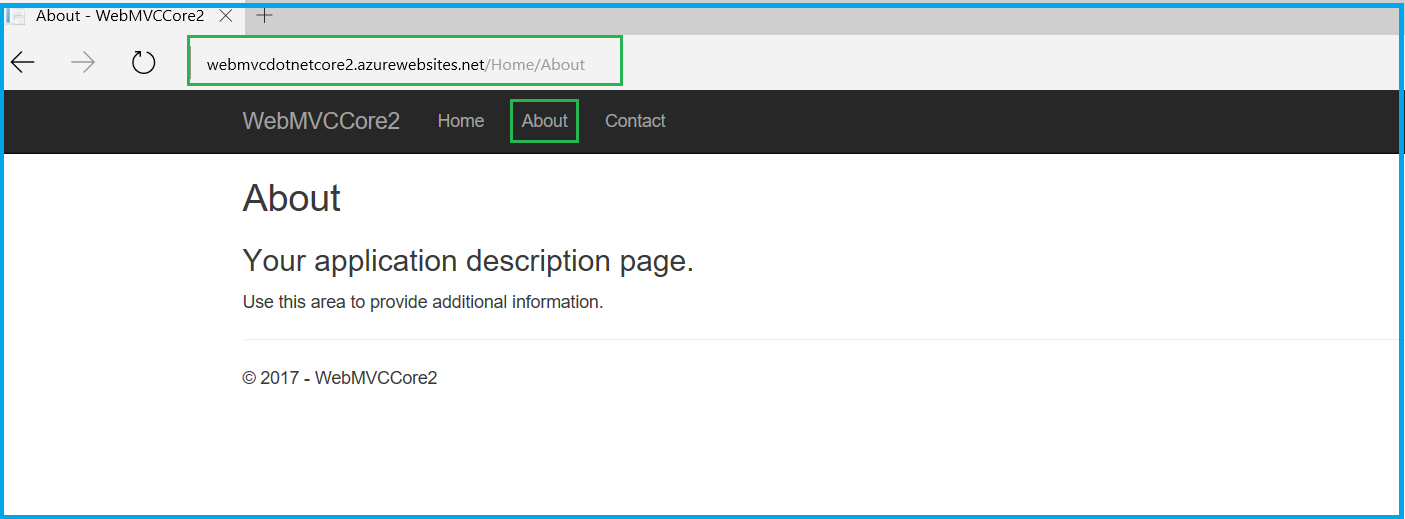Click the 'Your application description page.' subheading
The height and width of the screenshot is (519, 1405).
click(468, 261)
